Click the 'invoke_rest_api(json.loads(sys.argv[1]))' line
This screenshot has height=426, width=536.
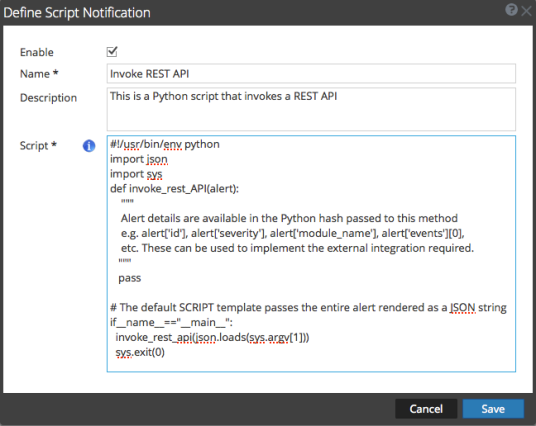click(x=212, y=337)
